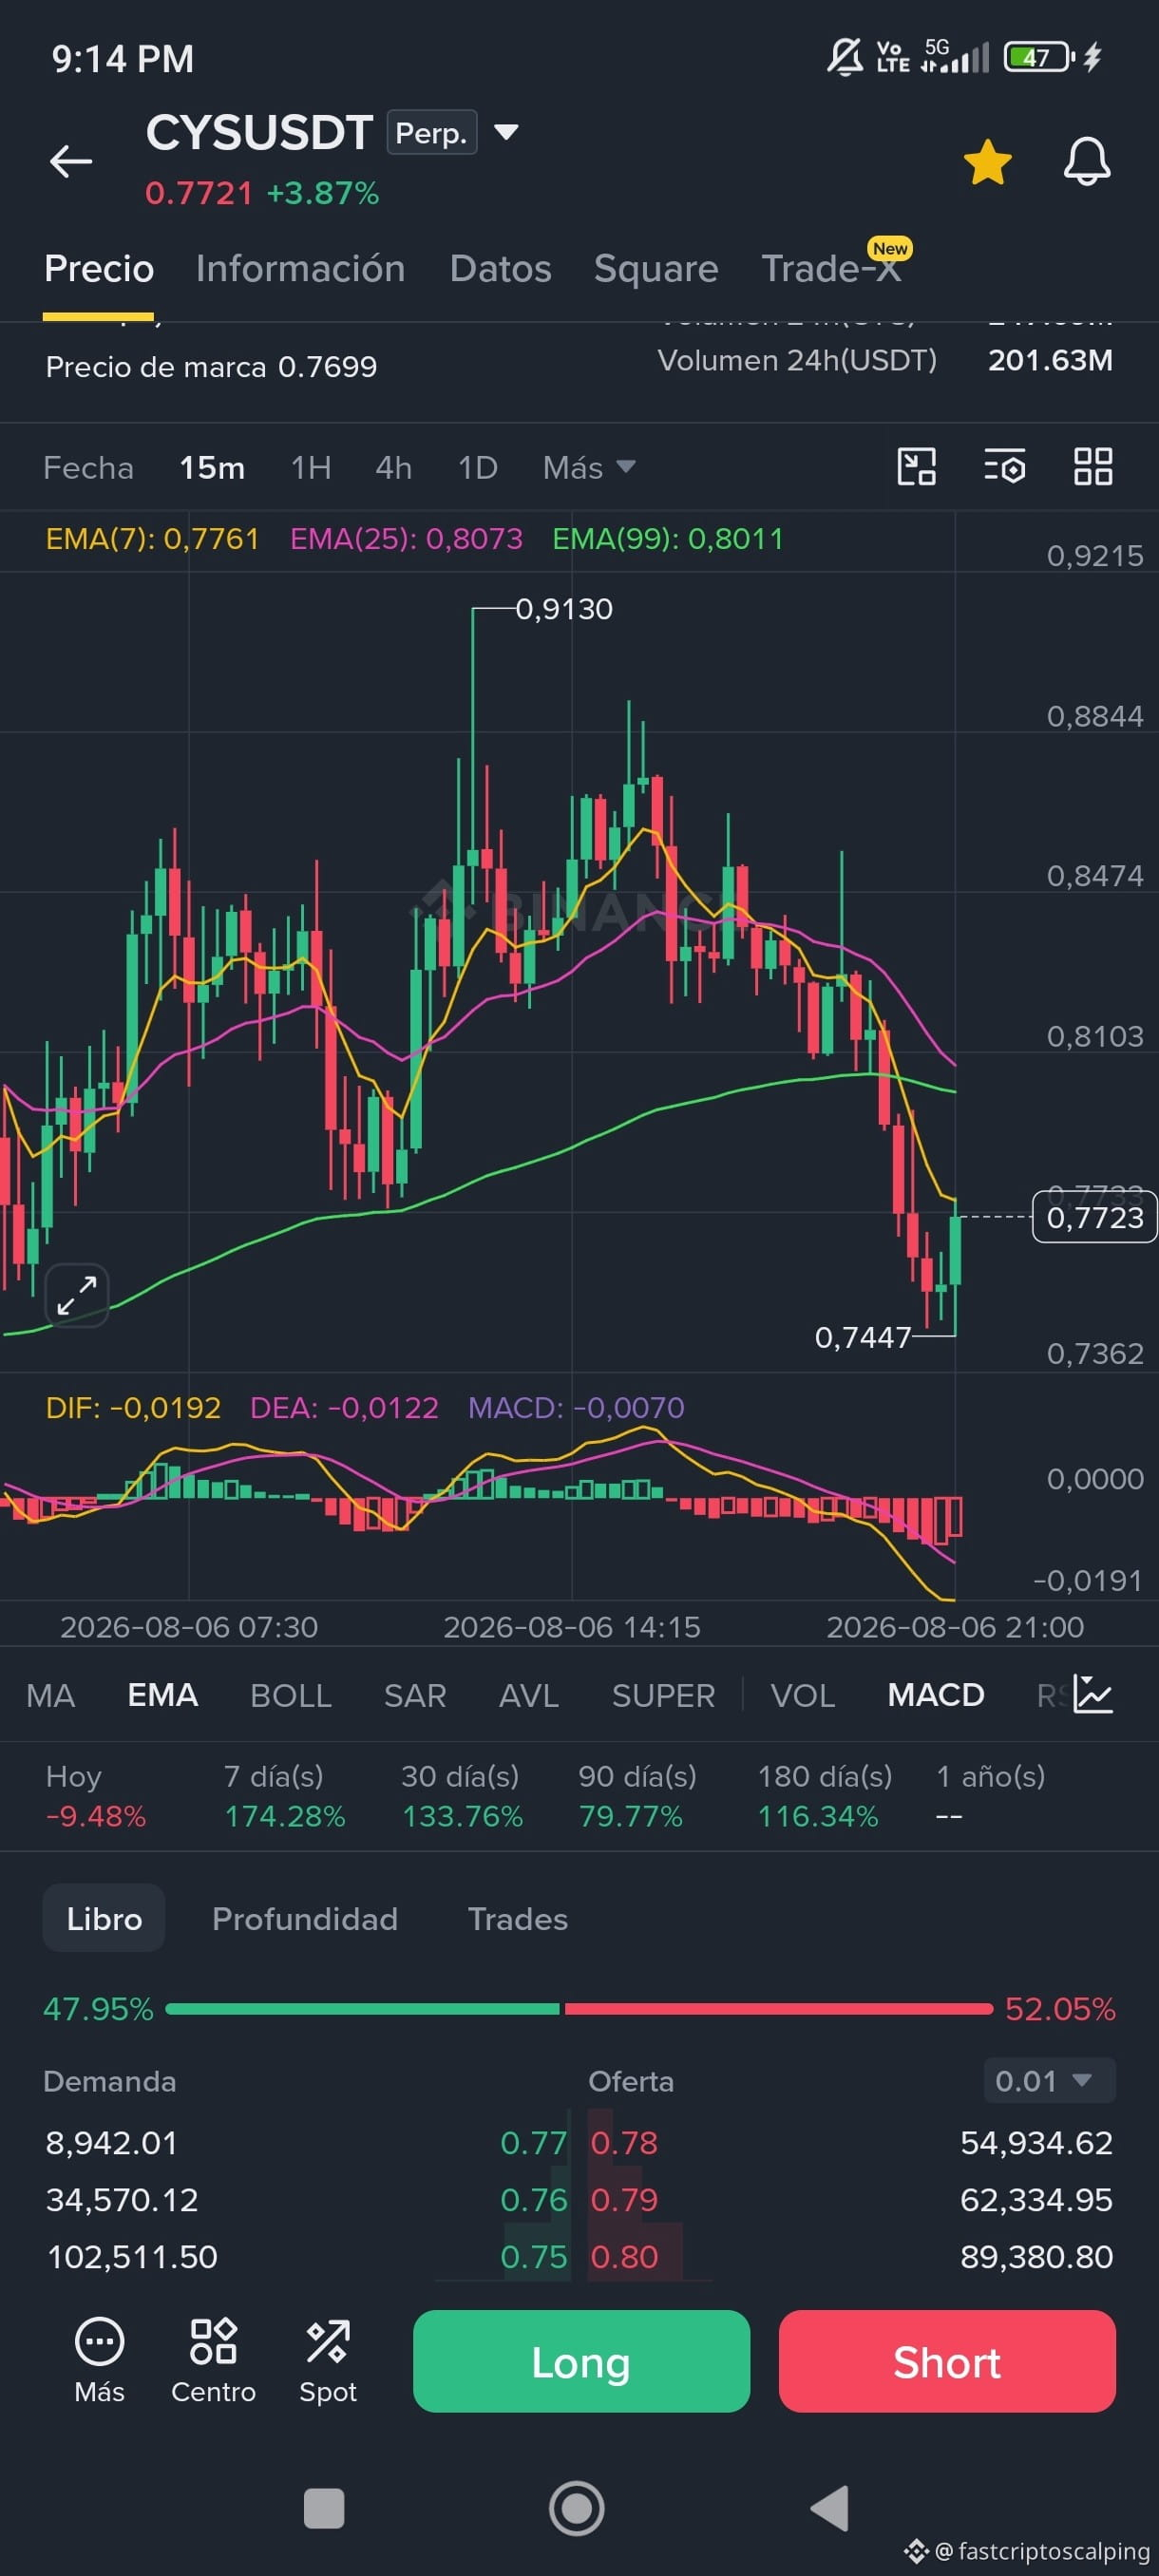Tap the current price tag 0,7723

pos(1094,1217)
